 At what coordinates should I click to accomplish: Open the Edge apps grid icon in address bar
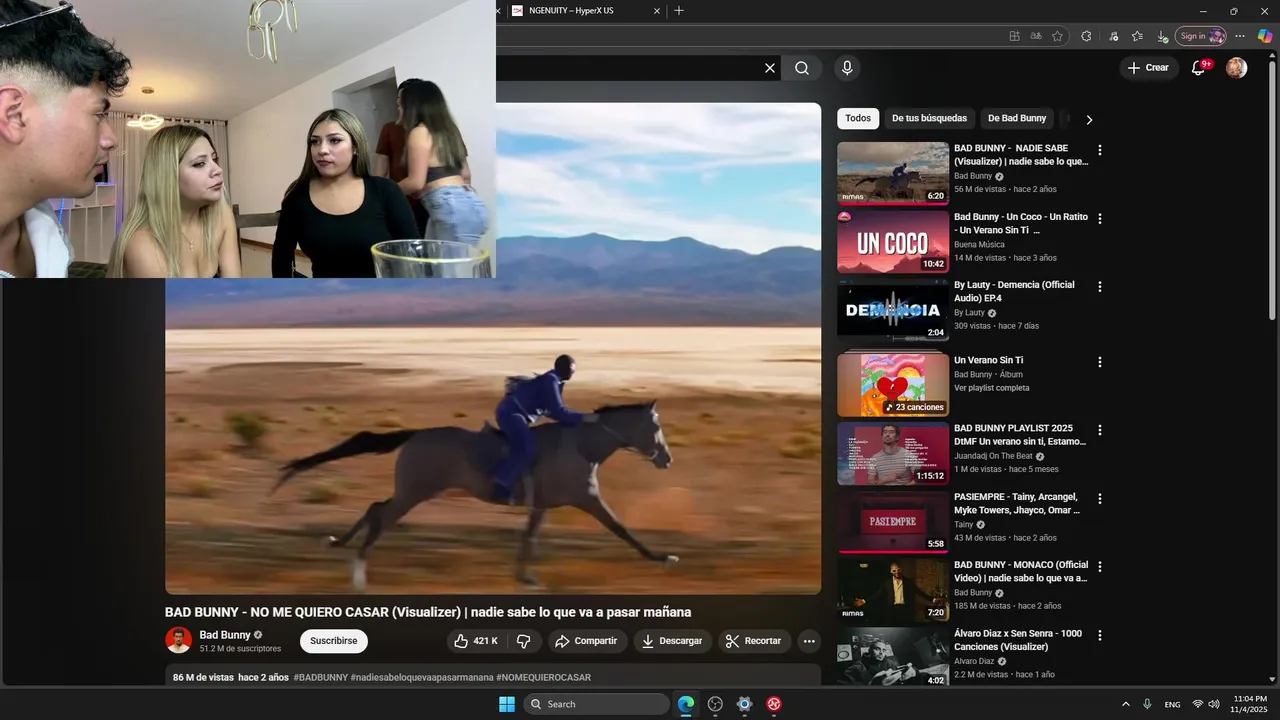coord(1014,36)
